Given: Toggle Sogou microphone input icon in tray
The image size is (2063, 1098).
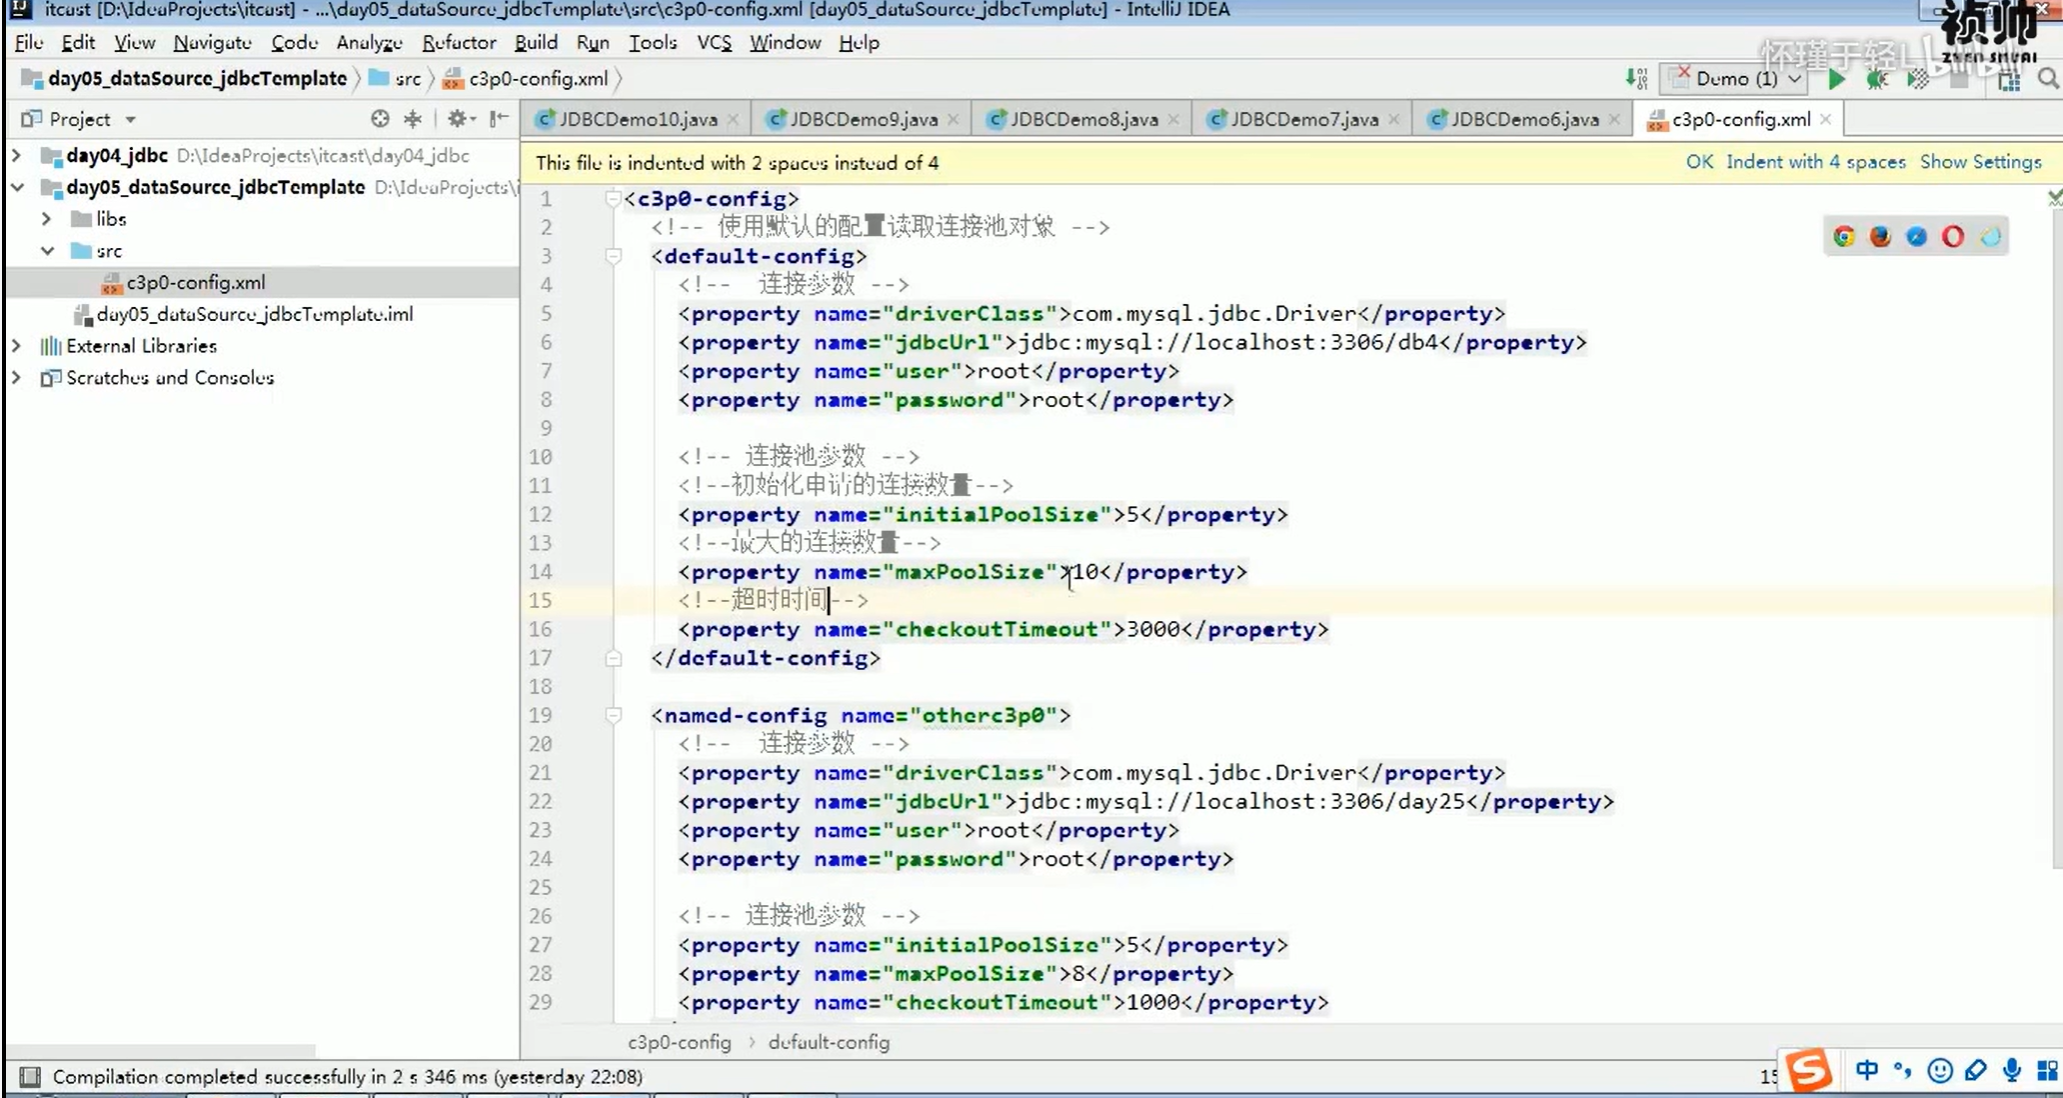Looking at the screenshot, I should pyautogui.click(x=2012, y=1071).
